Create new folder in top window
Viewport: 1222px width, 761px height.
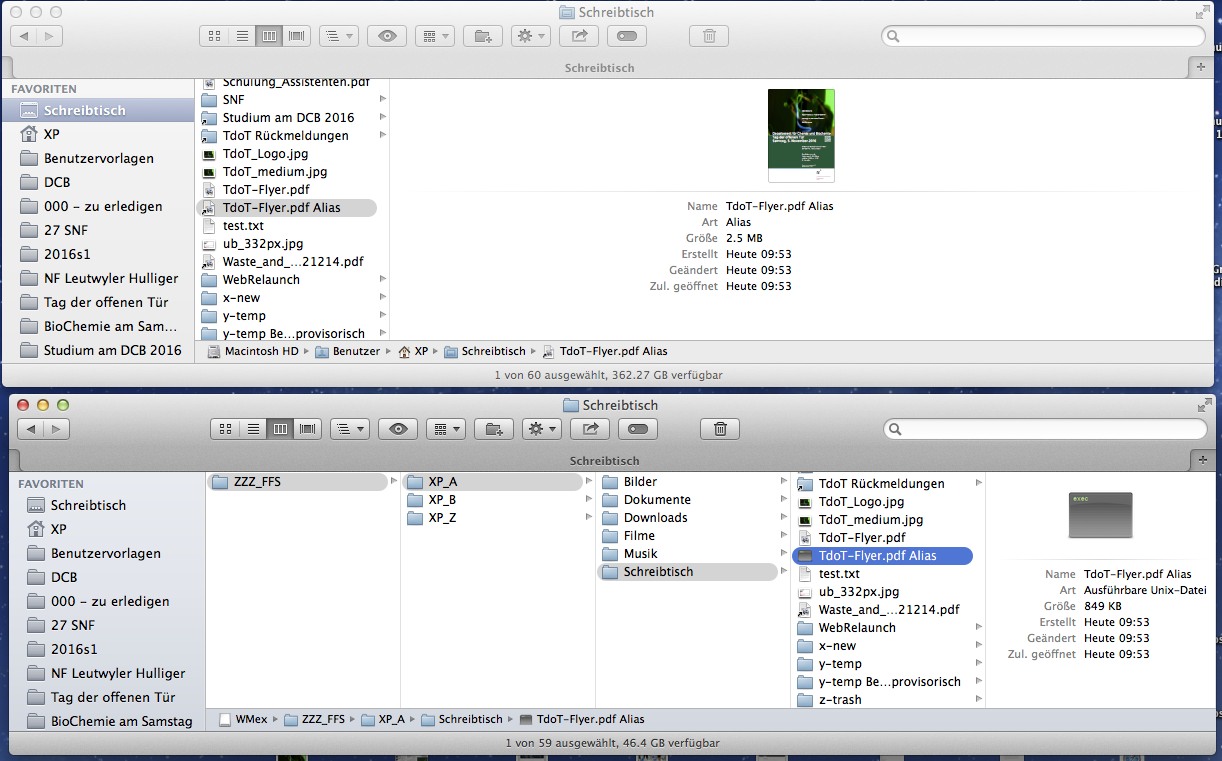[x=483, y=36]
